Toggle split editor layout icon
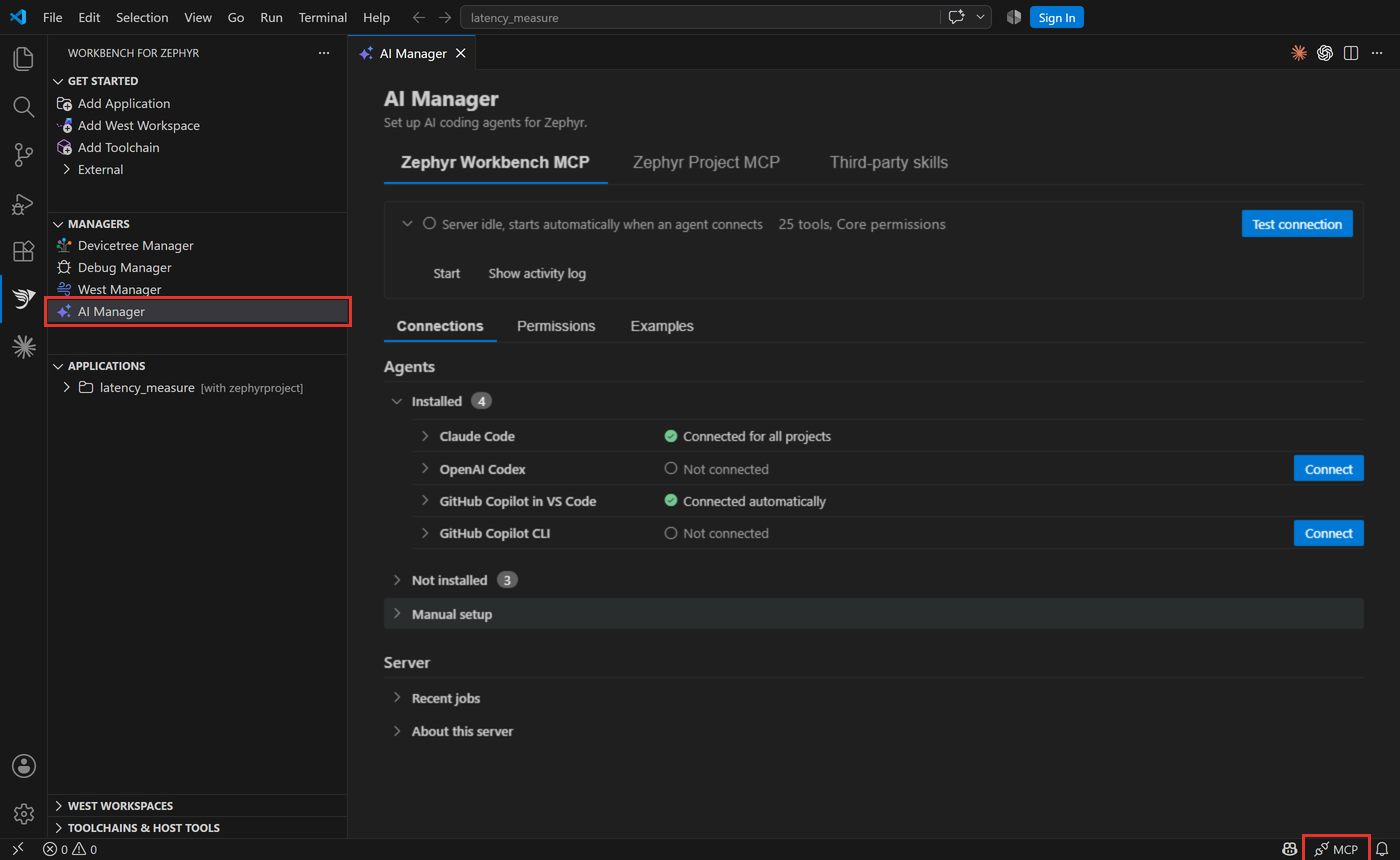 click(x=1351, y=53)
